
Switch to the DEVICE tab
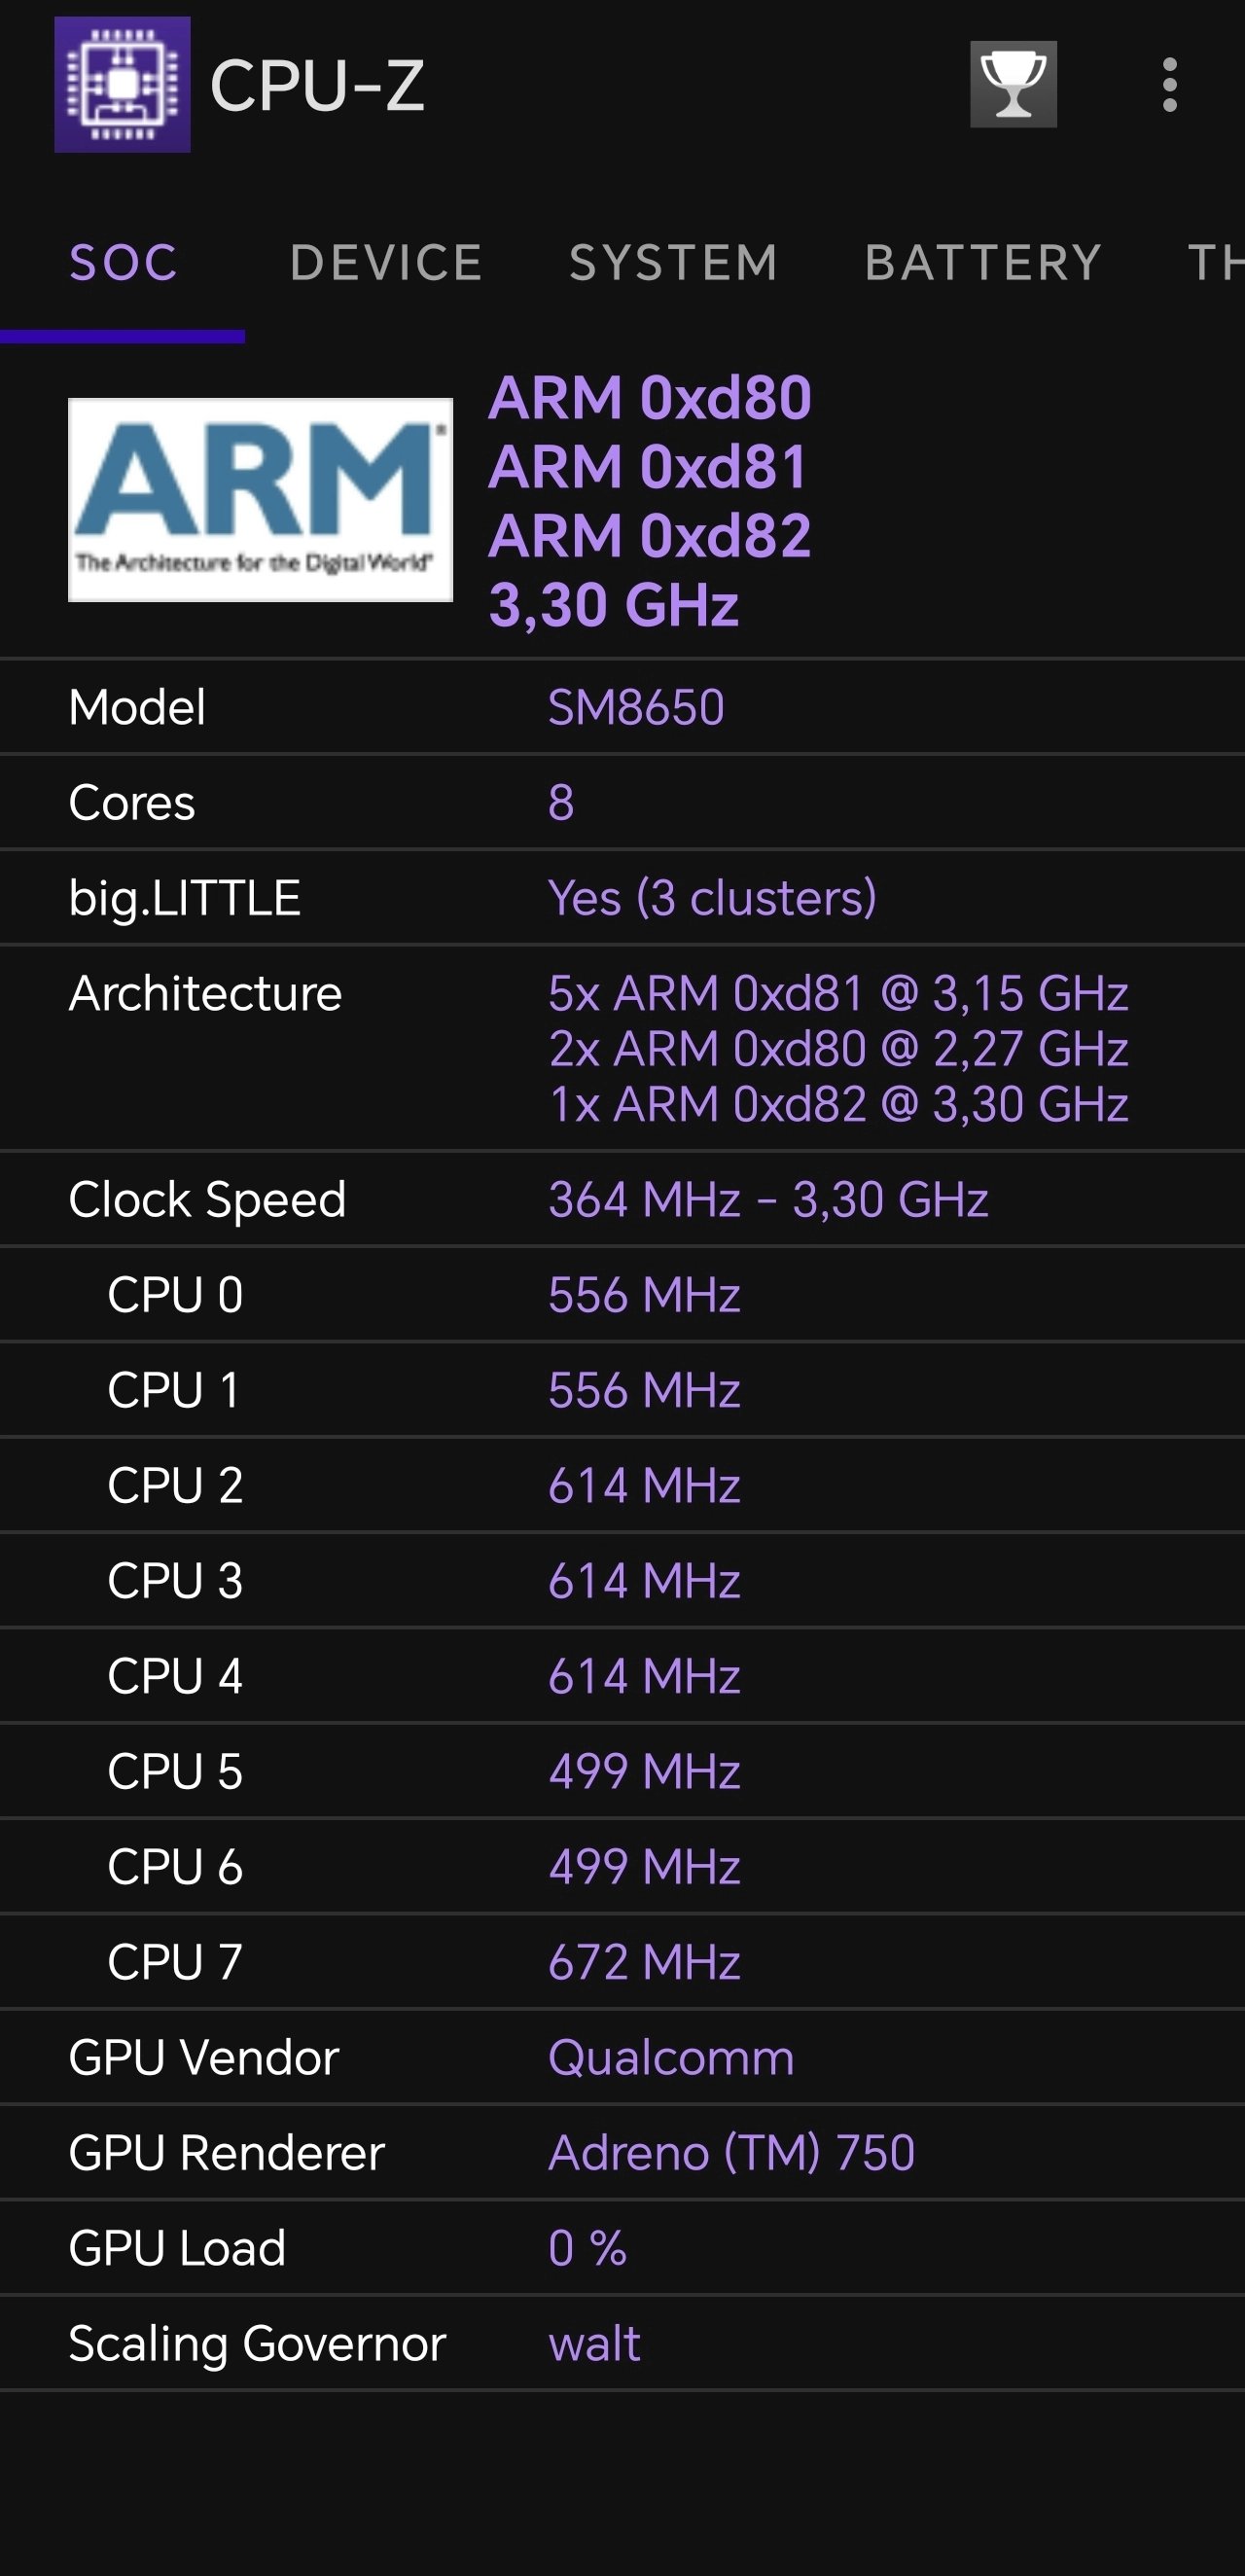tap(385, 262)
